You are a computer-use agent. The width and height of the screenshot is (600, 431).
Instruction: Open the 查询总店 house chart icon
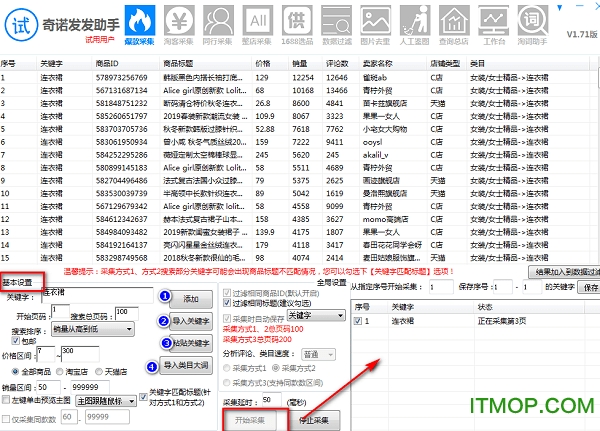[x=454, y=24]
